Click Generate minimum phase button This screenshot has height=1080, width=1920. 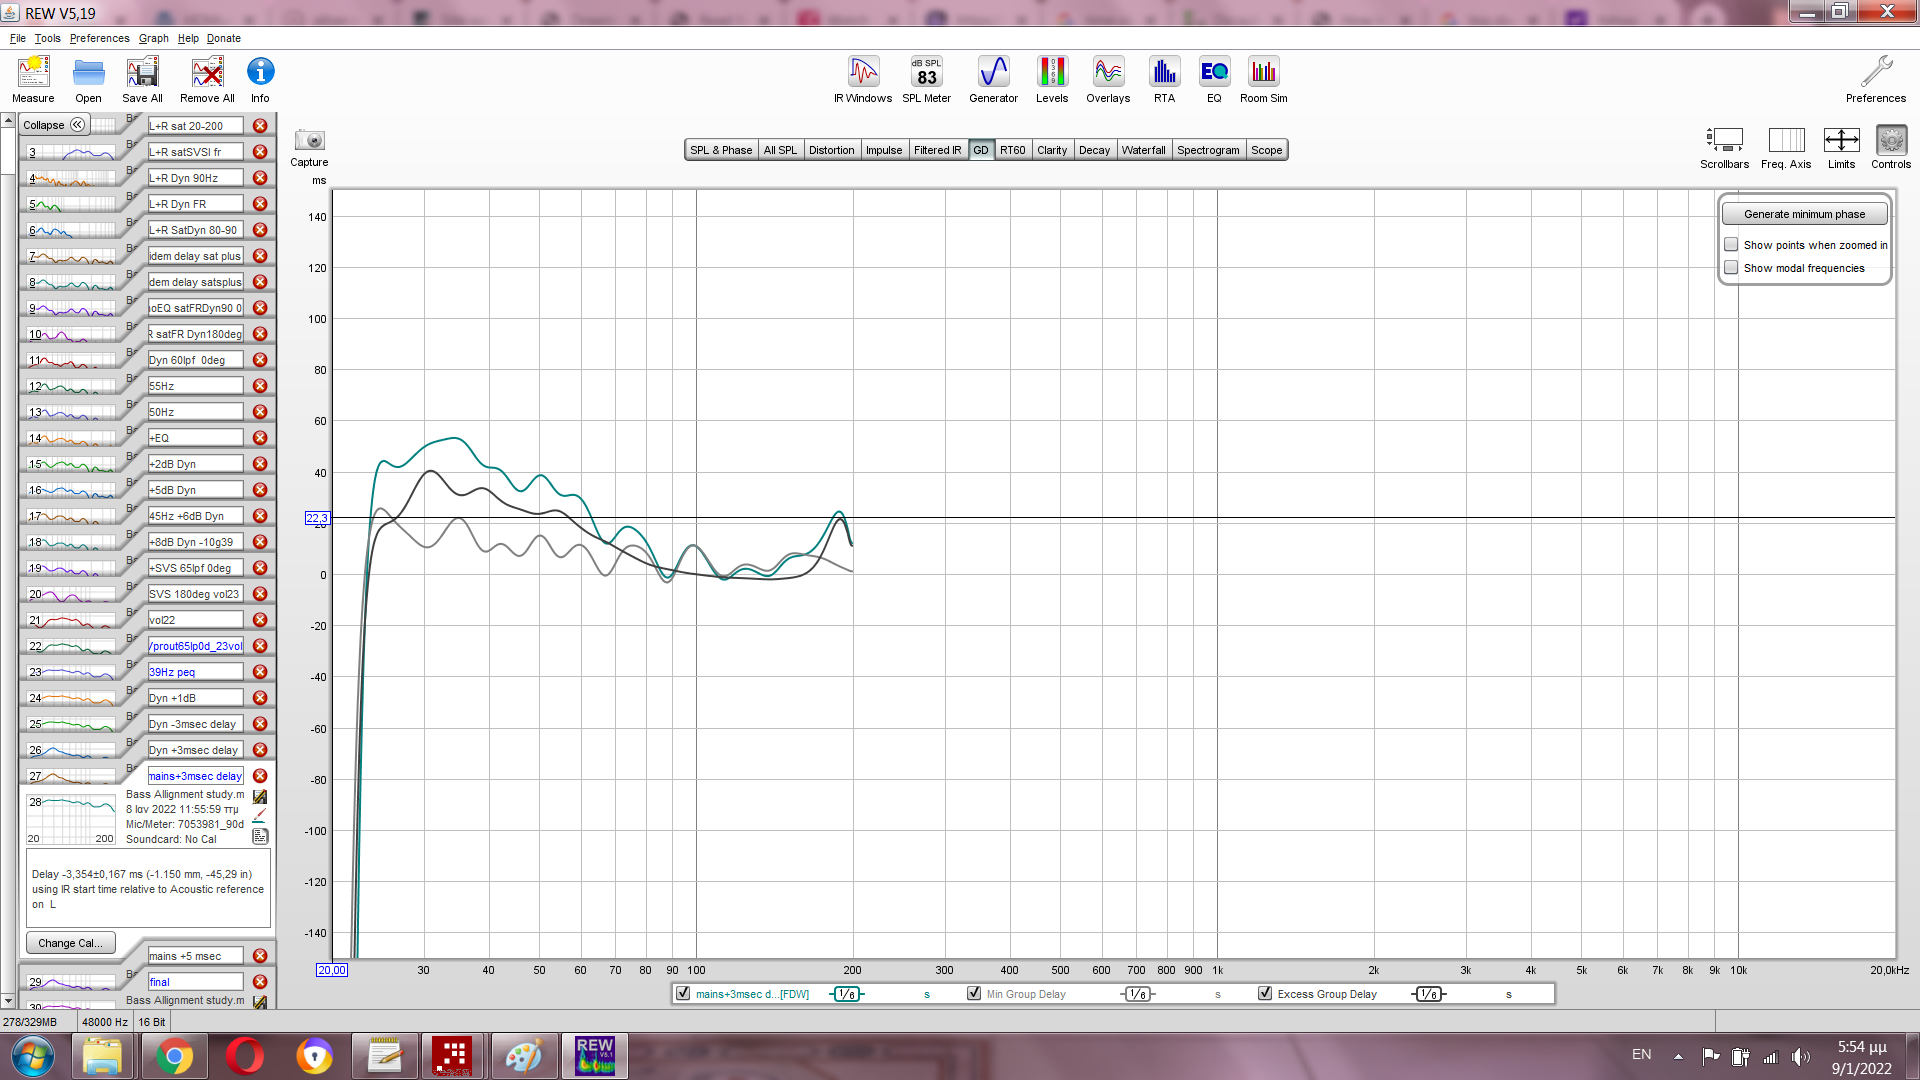[x=1804, y=214]
